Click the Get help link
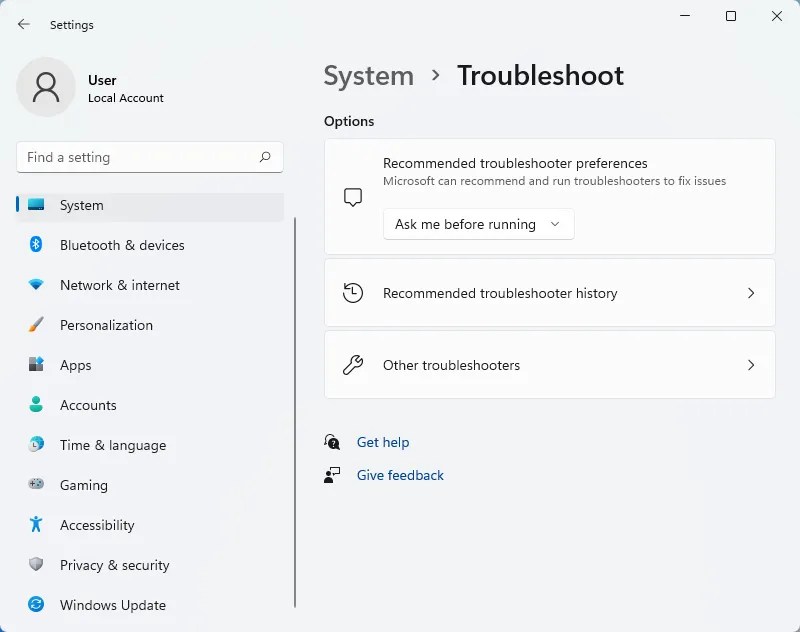The width and height of the screenshot is (800, 632). [383, 442]
